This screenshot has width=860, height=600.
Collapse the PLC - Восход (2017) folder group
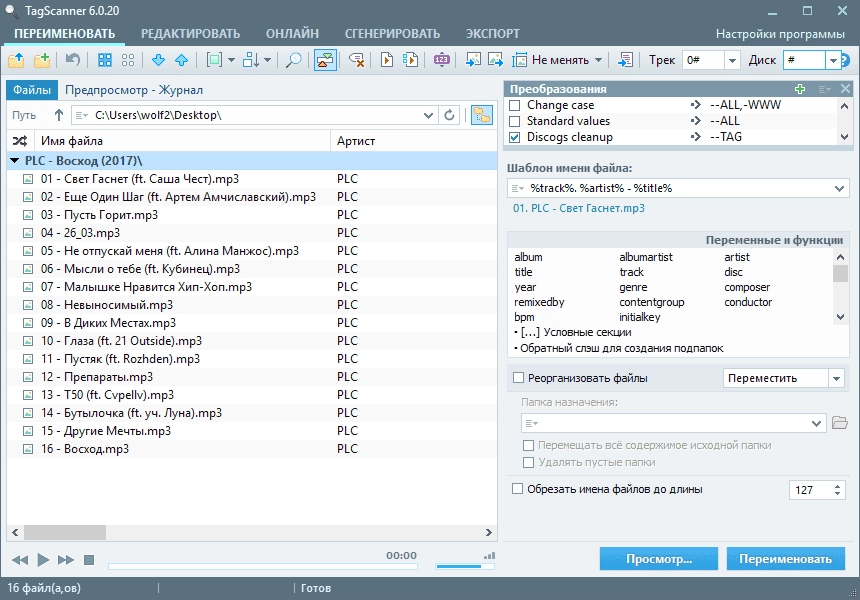tap(15, 161)
